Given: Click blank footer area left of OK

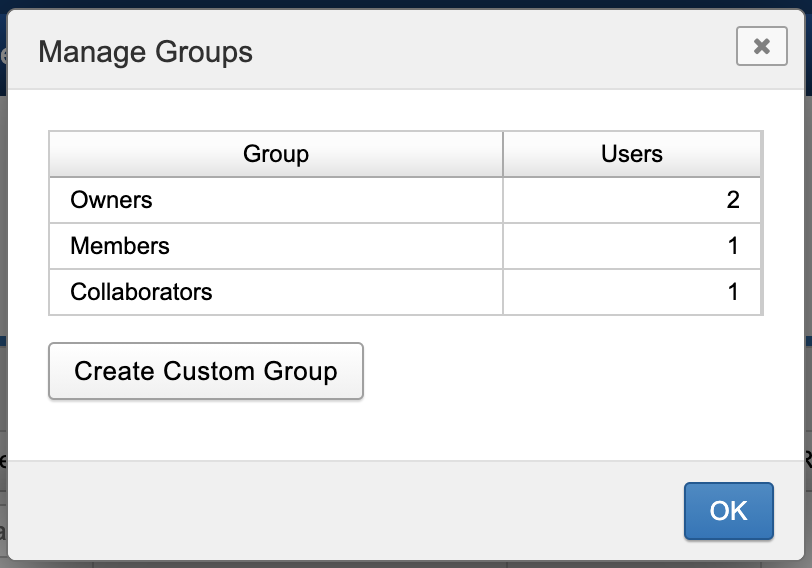Looking at the screenshot, I should coord(350,511).
